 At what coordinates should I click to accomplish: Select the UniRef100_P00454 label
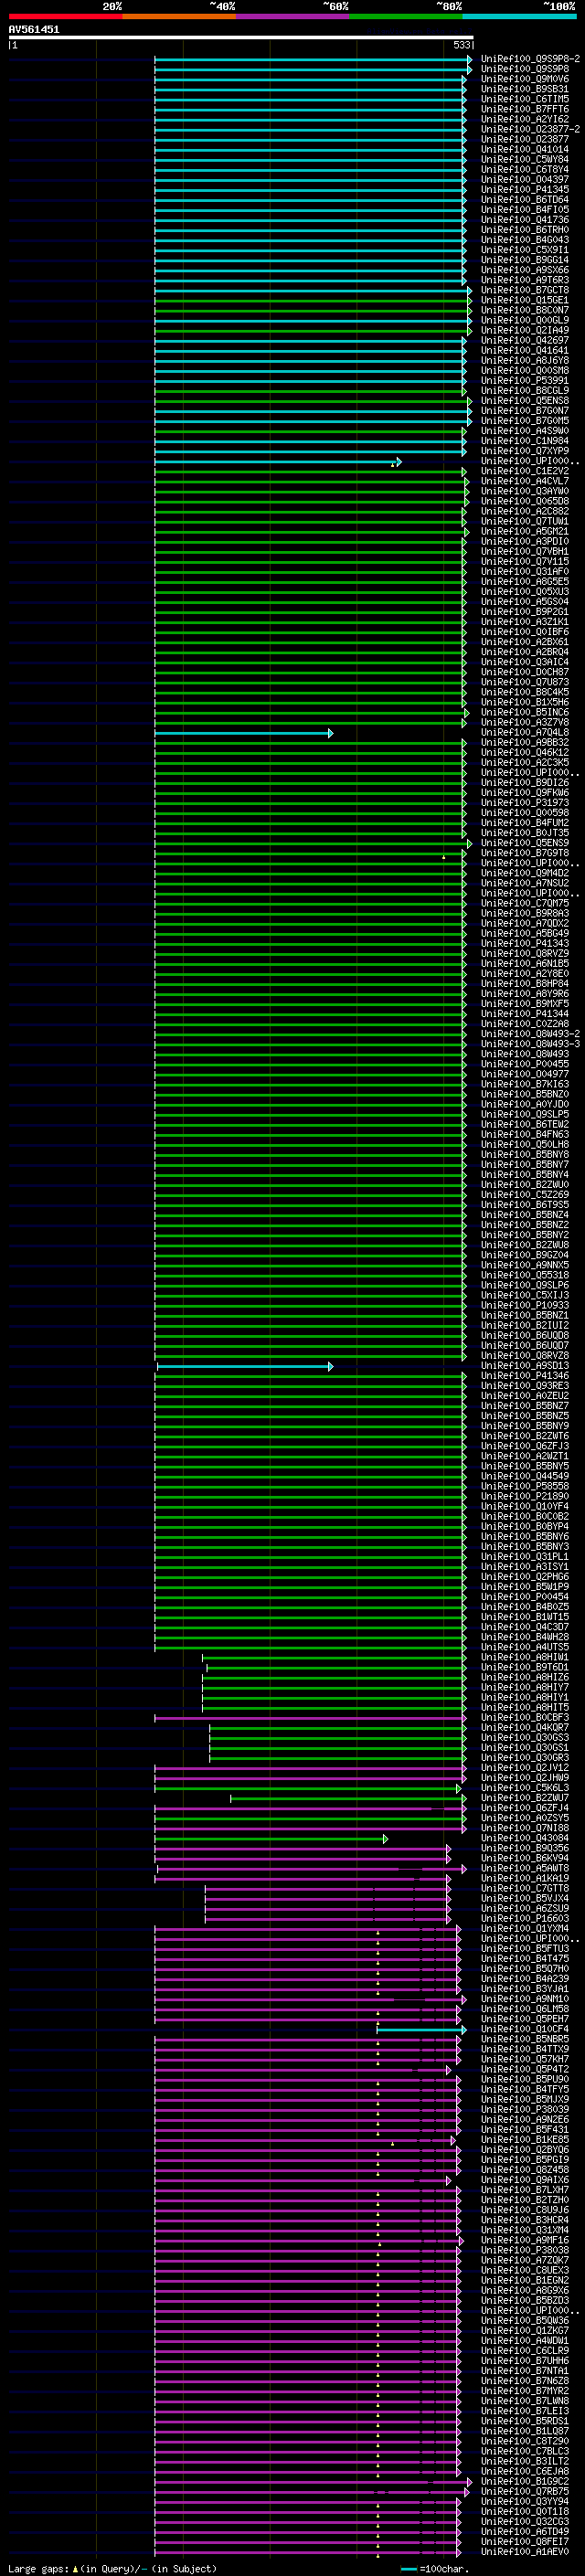525,1597
